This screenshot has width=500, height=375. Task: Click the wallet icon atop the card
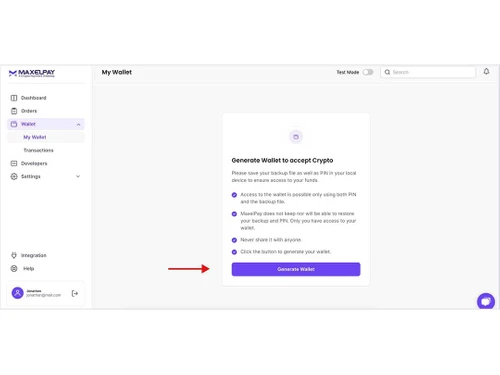pyautogui.click(x=296, y=137)
